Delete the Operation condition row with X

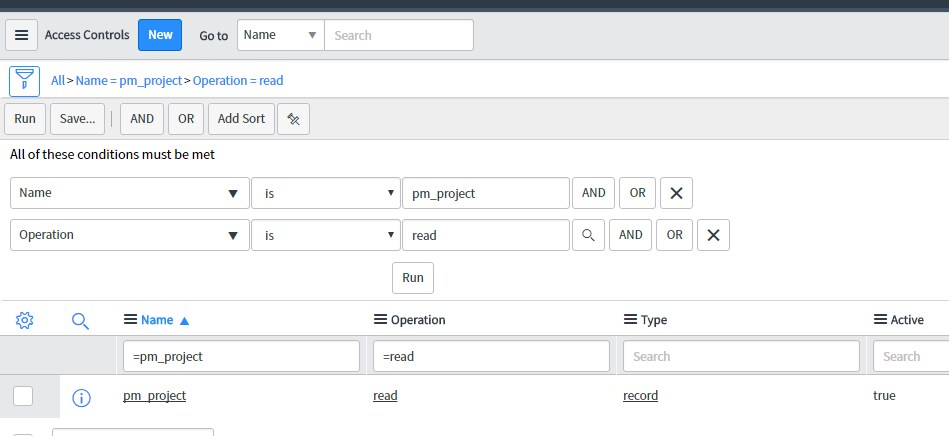[713, 235]
